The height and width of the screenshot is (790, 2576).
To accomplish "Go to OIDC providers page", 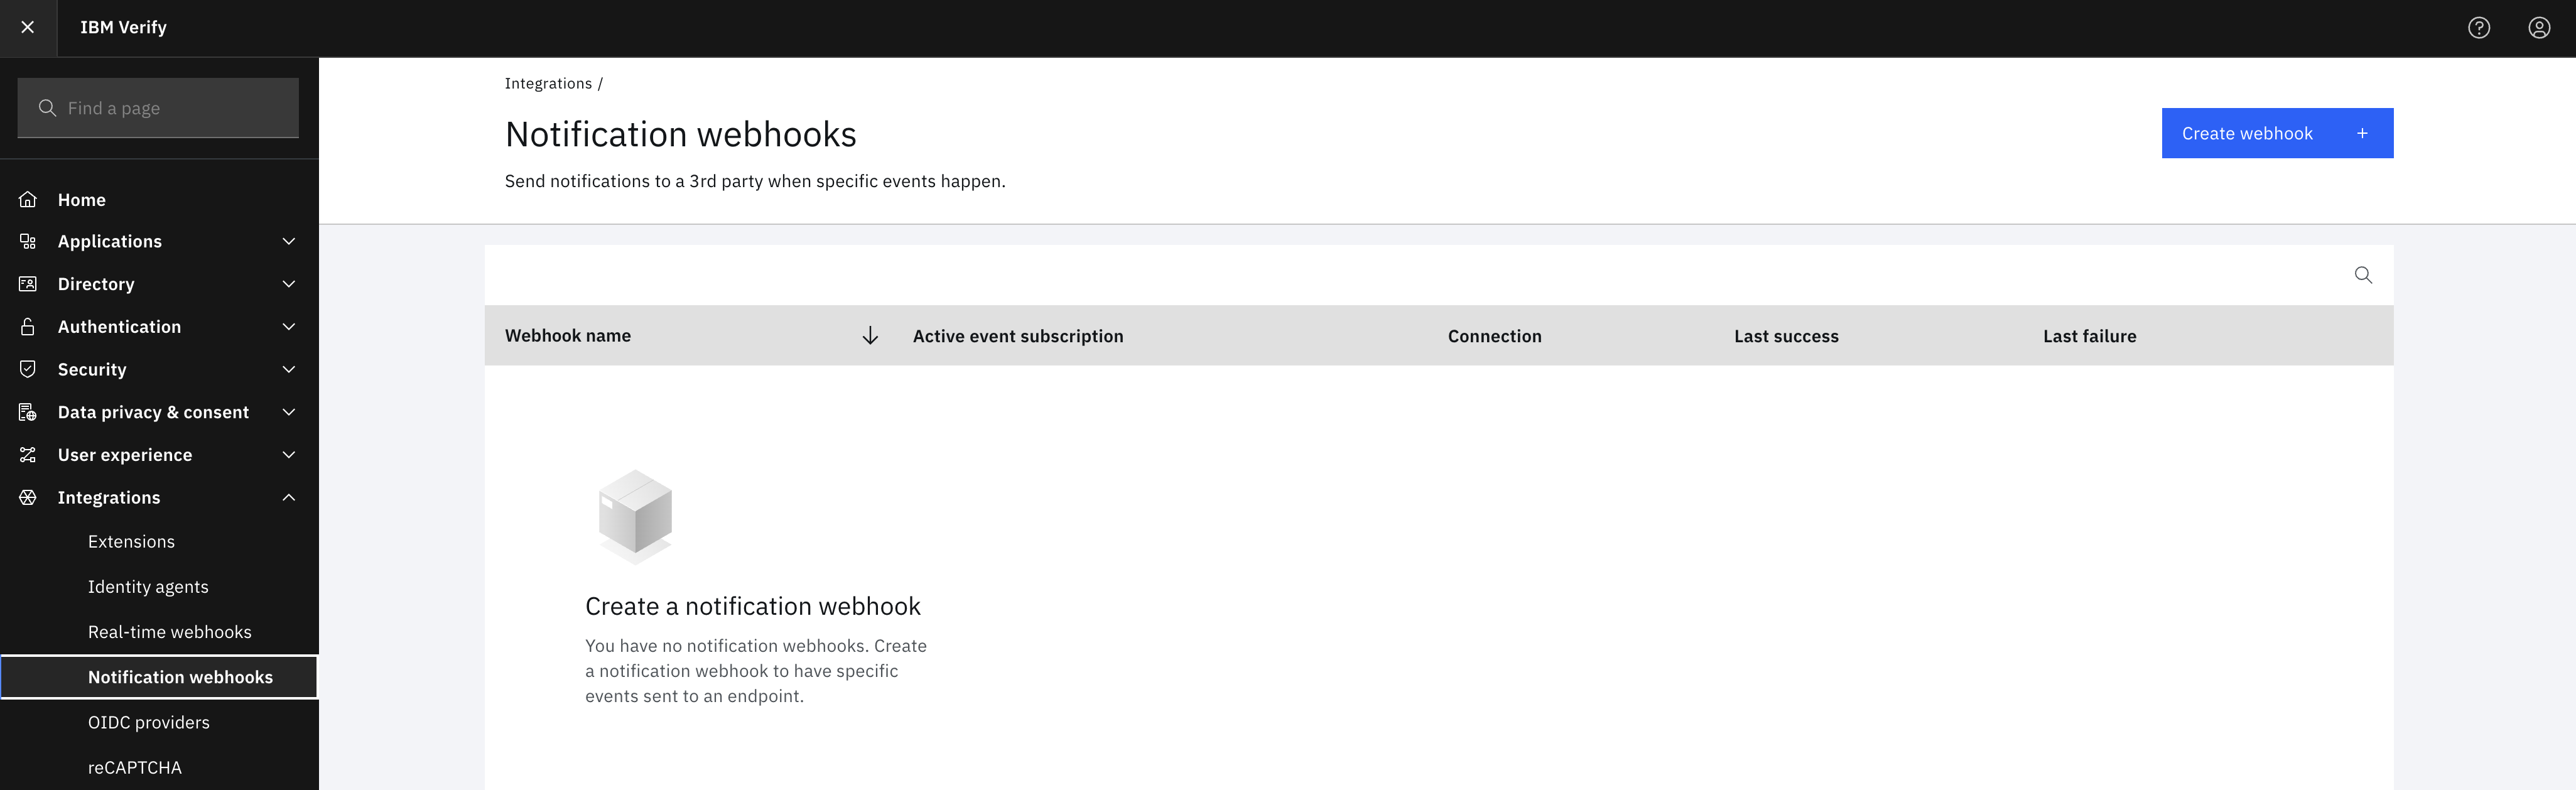I will coord(149,722).
